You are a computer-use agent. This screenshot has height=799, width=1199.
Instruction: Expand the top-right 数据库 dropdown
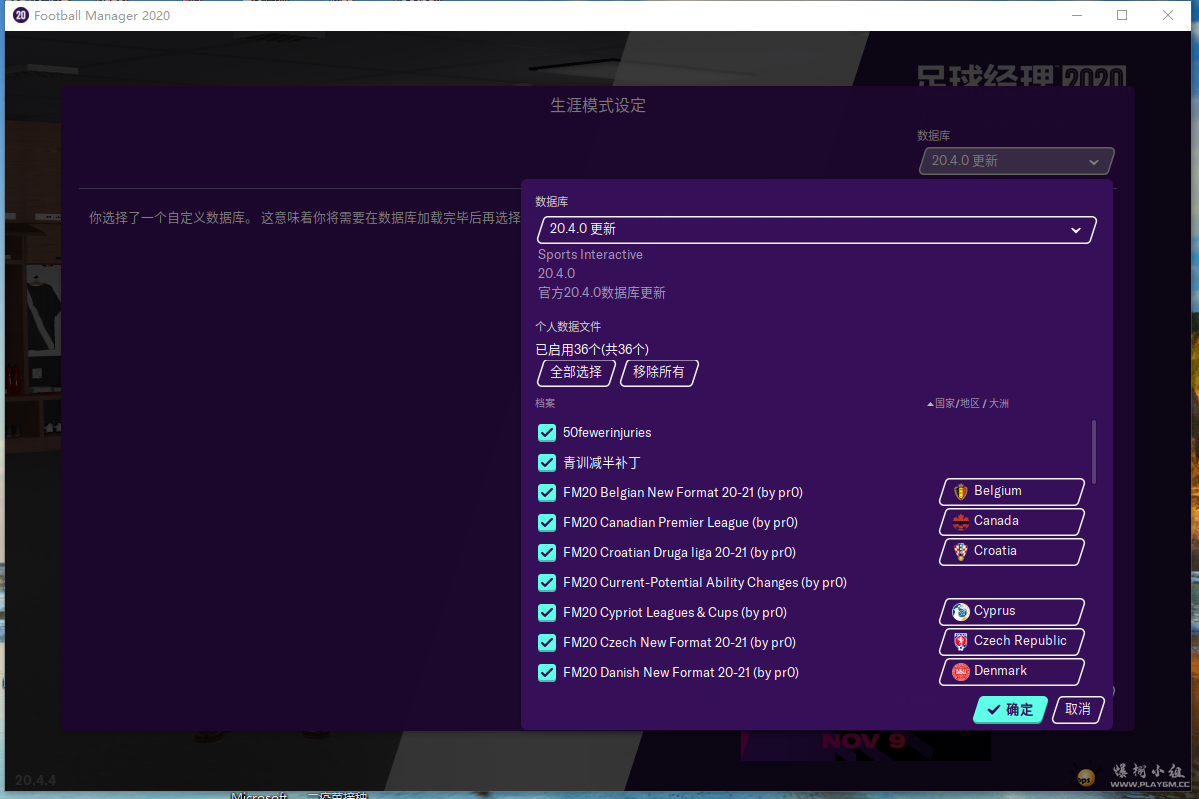[x=1015, y=161]
